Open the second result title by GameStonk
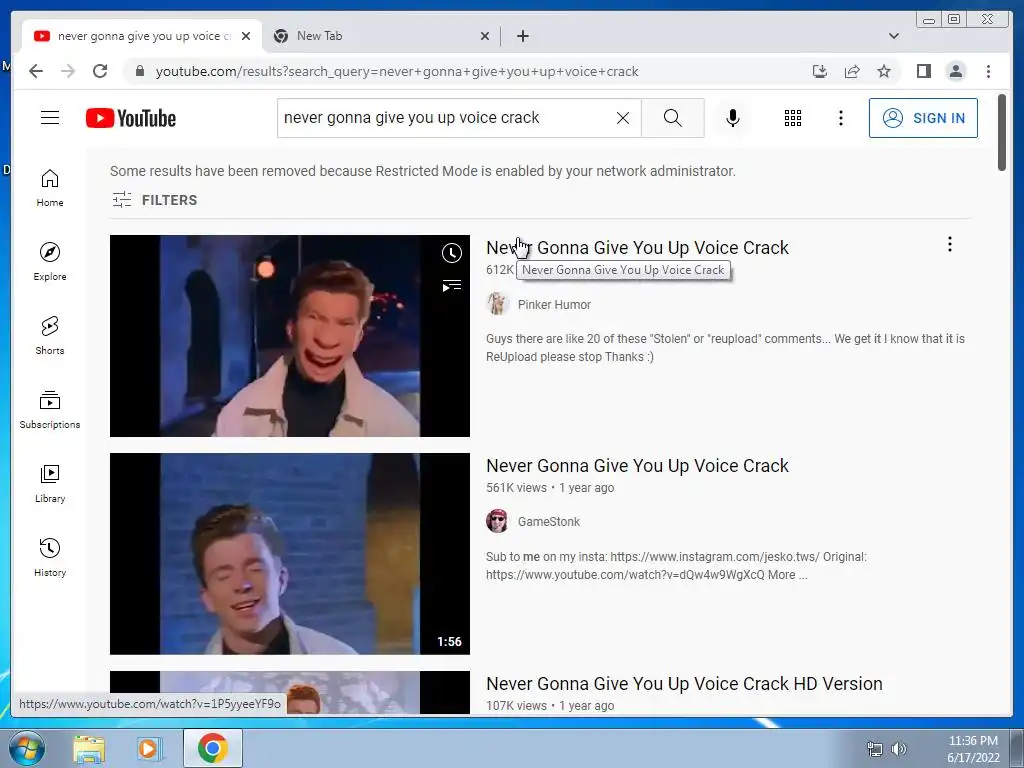Image resolution: width=1024 pixels, height=768 pixels. coord(637,466)
